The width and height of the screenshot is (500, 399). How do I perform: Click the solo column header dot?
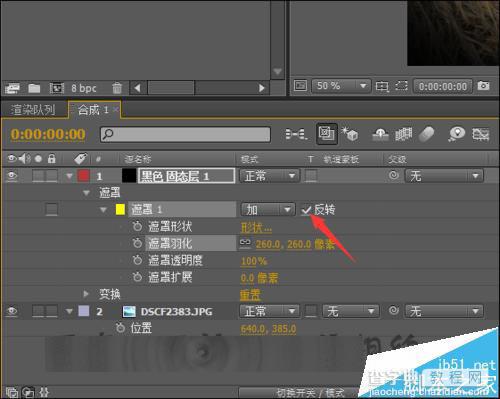coord(38,159)
